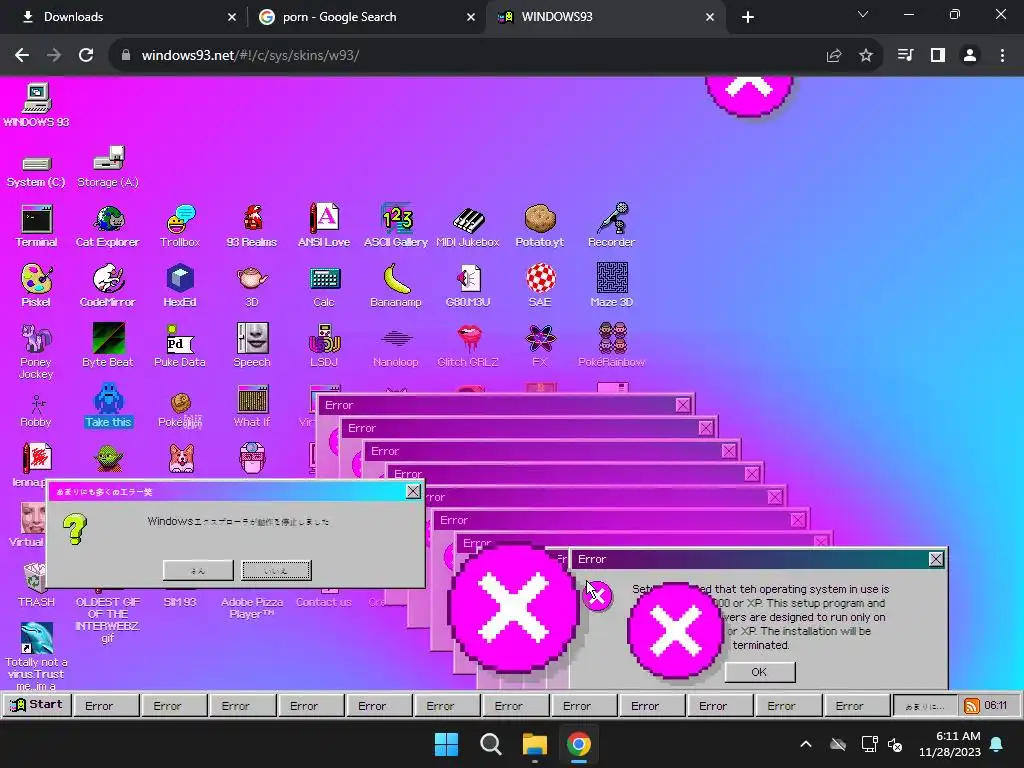This screenshot has height=768, width=1024.
Task: Open the FX atom icon
Action: pyautogui.click(x=540, y=346)
